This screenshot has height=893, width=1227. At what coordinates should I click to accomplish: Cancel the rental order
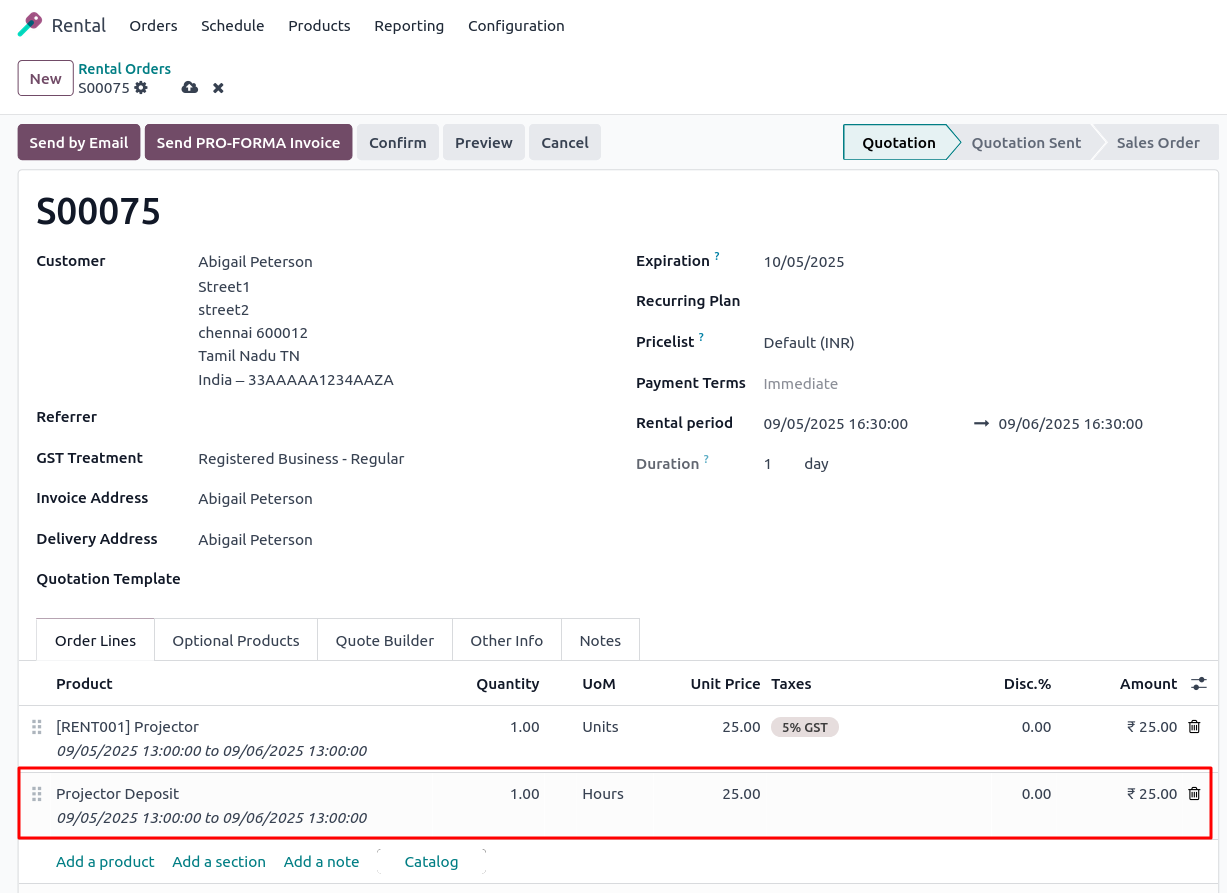click(565, 143)
